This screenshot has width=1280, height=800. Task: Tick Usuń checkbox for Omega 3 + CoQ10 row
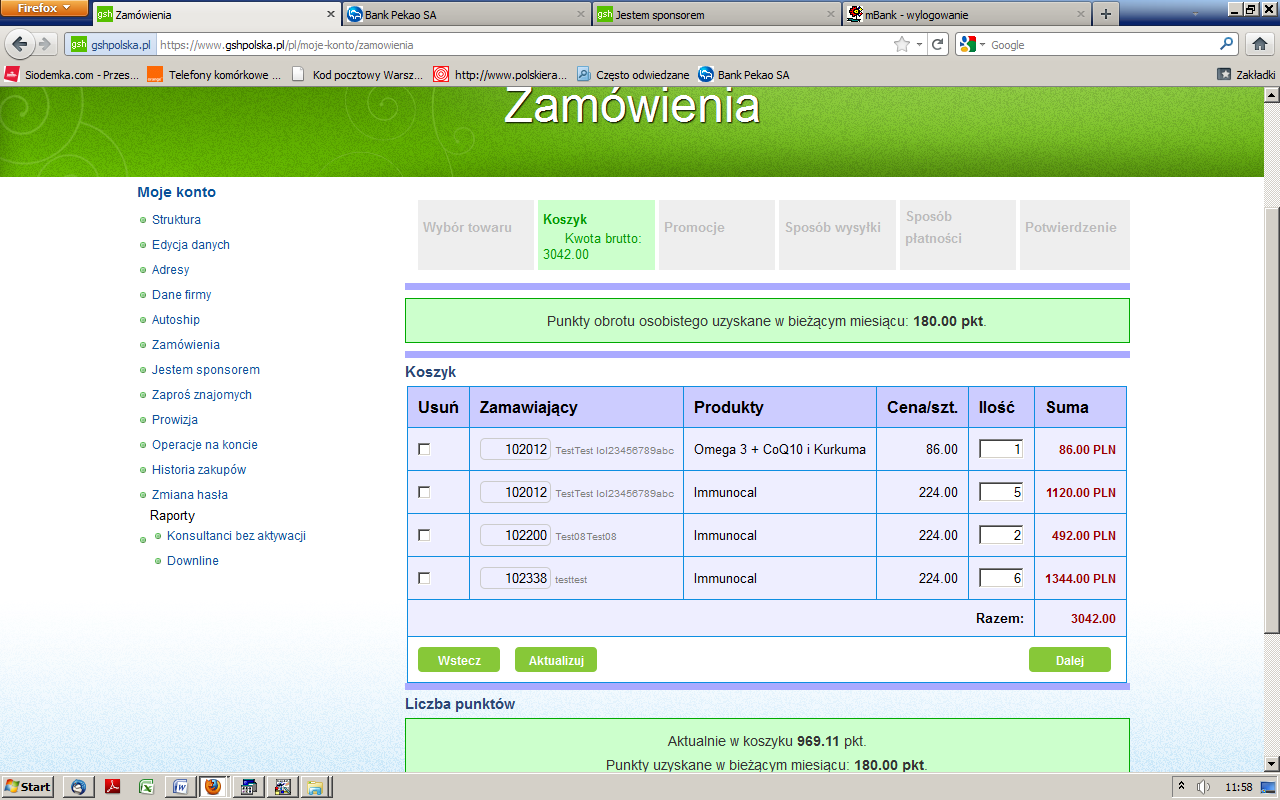pyautogui.click(x=424, y=450)
